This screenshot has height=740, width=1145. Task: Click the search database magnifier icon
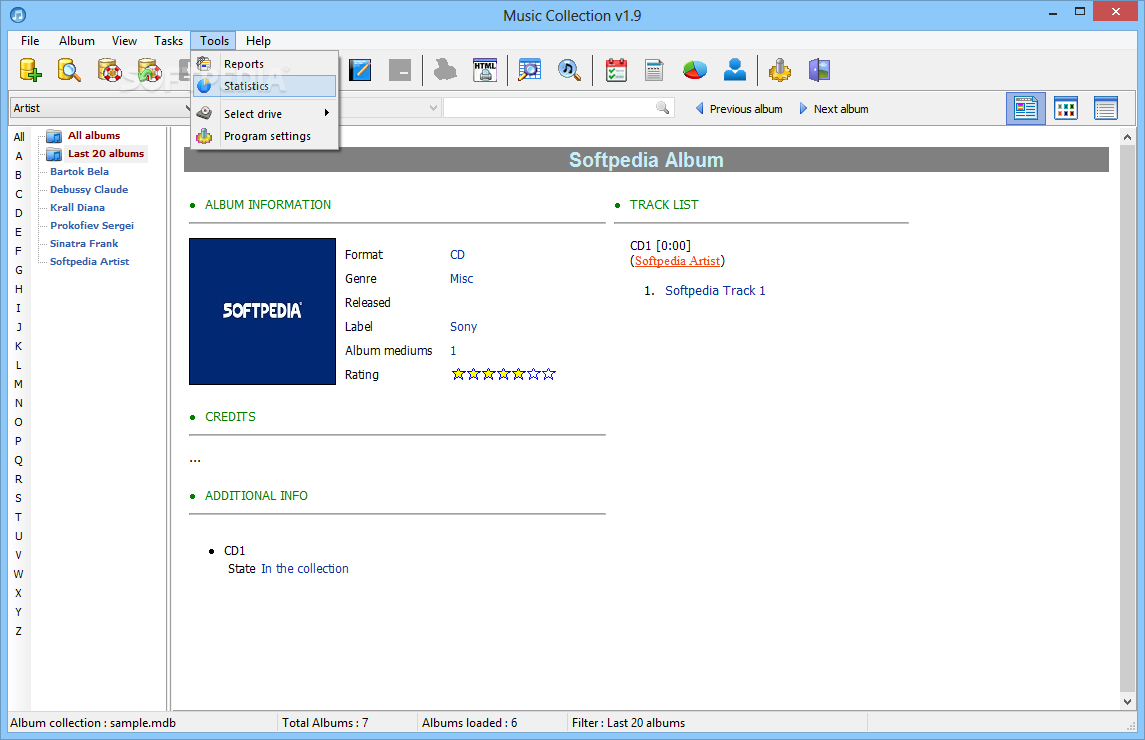coord(69,70)
